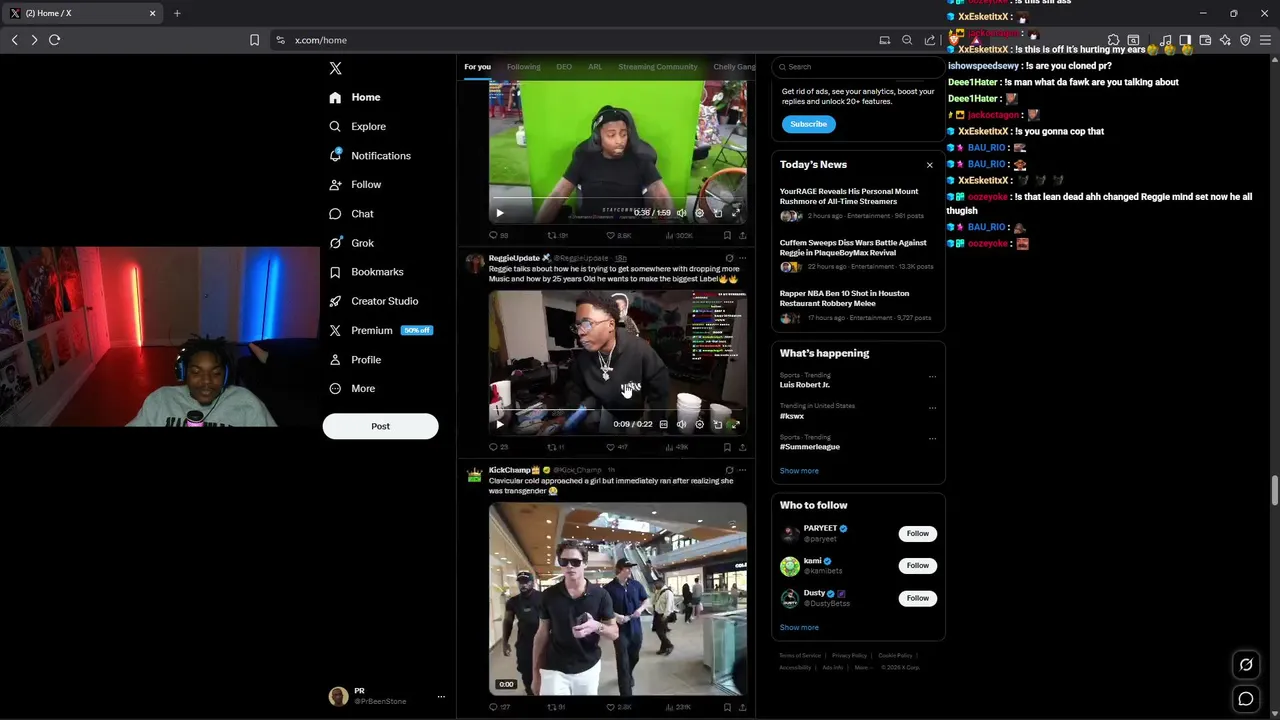This screenshot has height=720, width=1280.
Task: Follow the kami account
Action: 917,566
